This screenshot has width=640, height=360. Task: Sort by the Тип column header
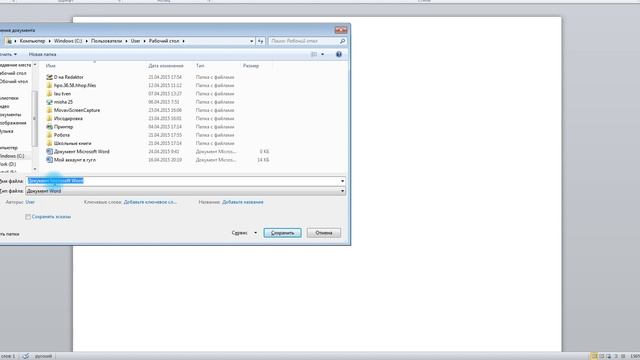[x=200, y=66]
